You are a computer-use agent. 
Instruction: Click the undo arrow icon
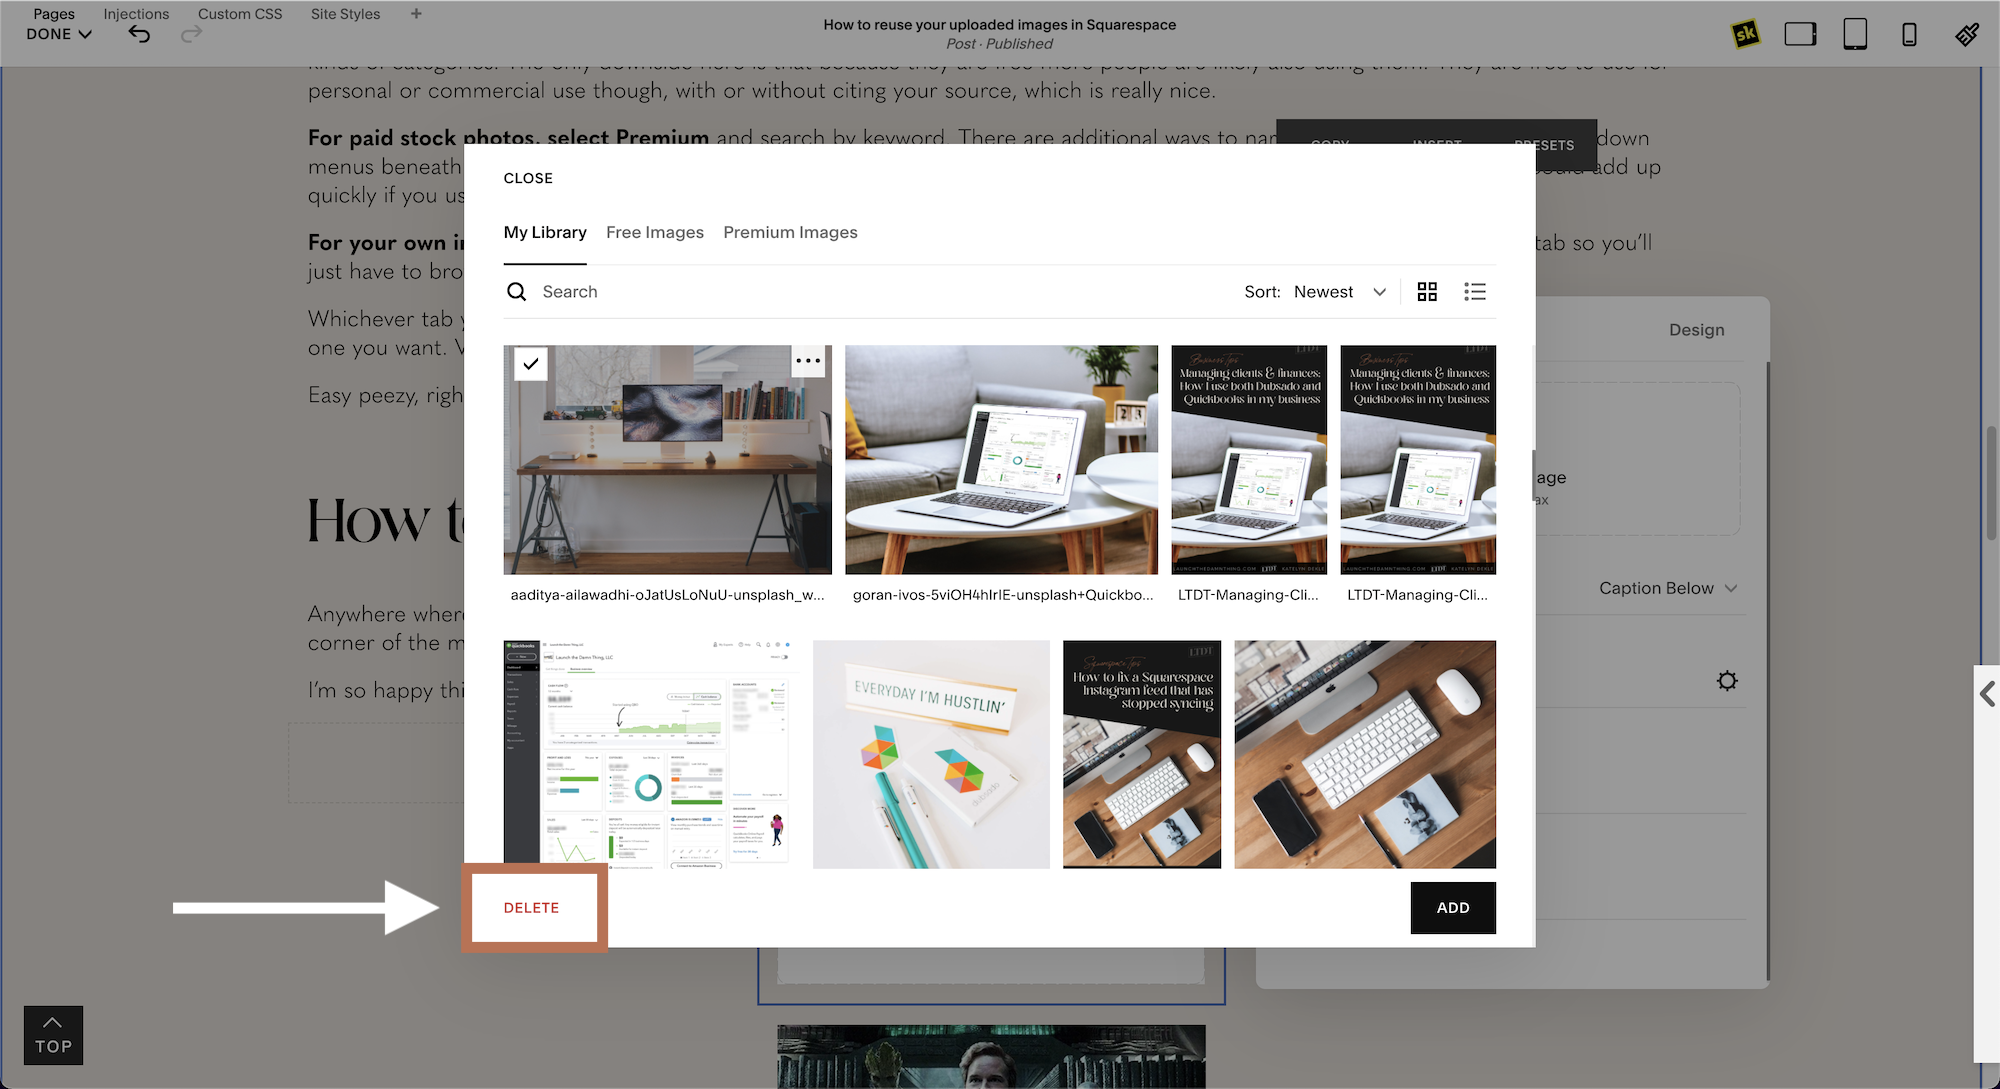click(x=138, y=32)
